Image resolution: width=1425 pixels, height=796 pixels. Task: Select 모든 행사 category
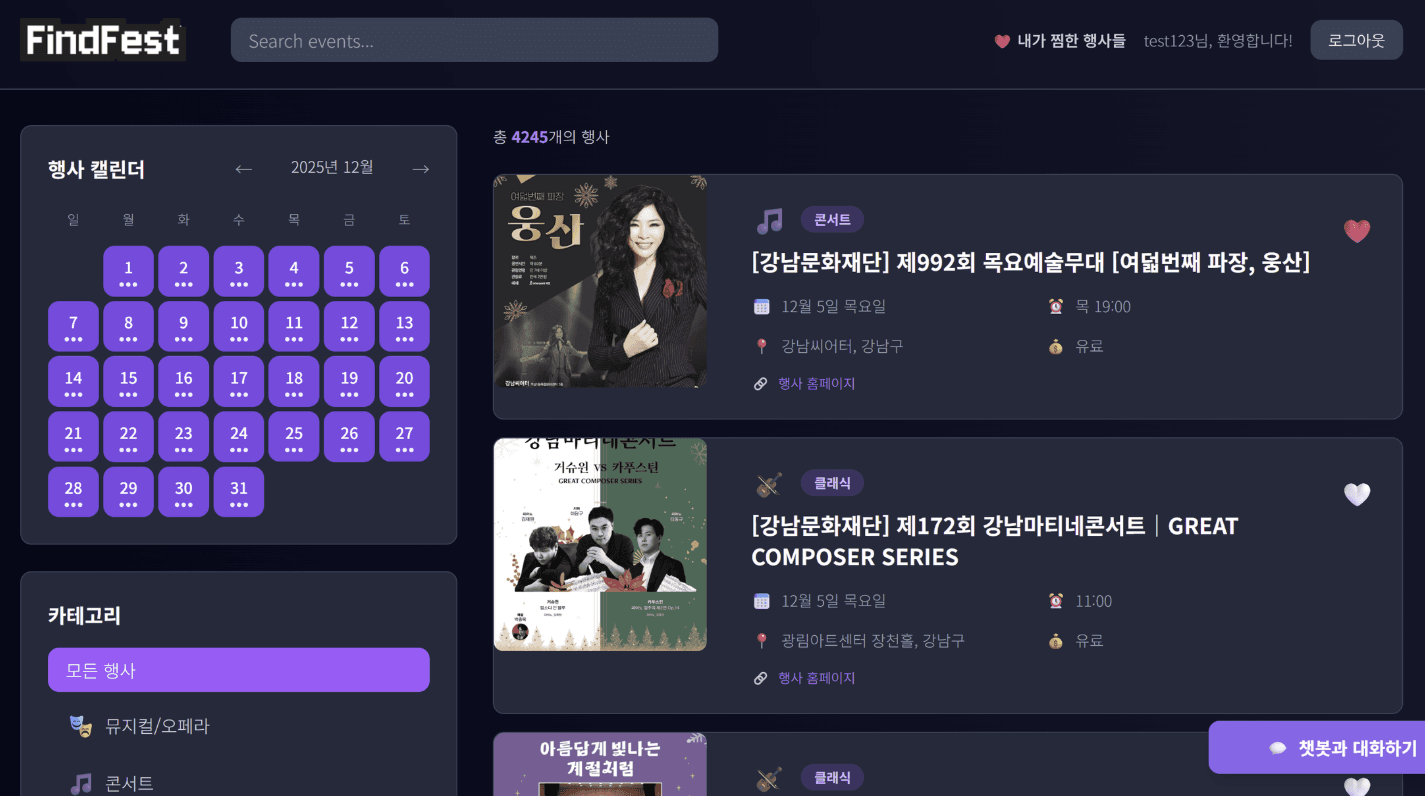pyautogui.click(x=239, y=670)
